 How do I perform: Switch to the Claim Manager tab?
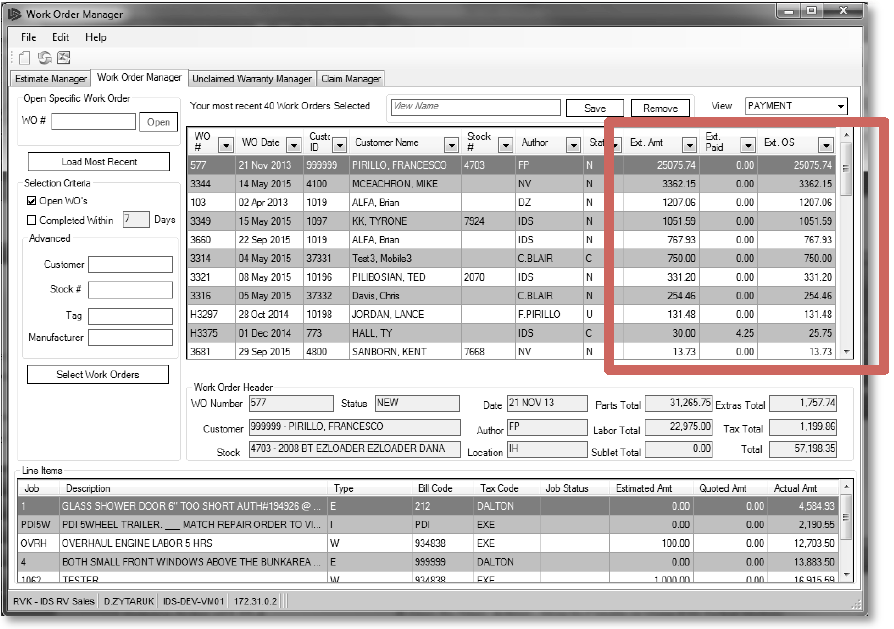pyautogui.click(x=351, y=79)
